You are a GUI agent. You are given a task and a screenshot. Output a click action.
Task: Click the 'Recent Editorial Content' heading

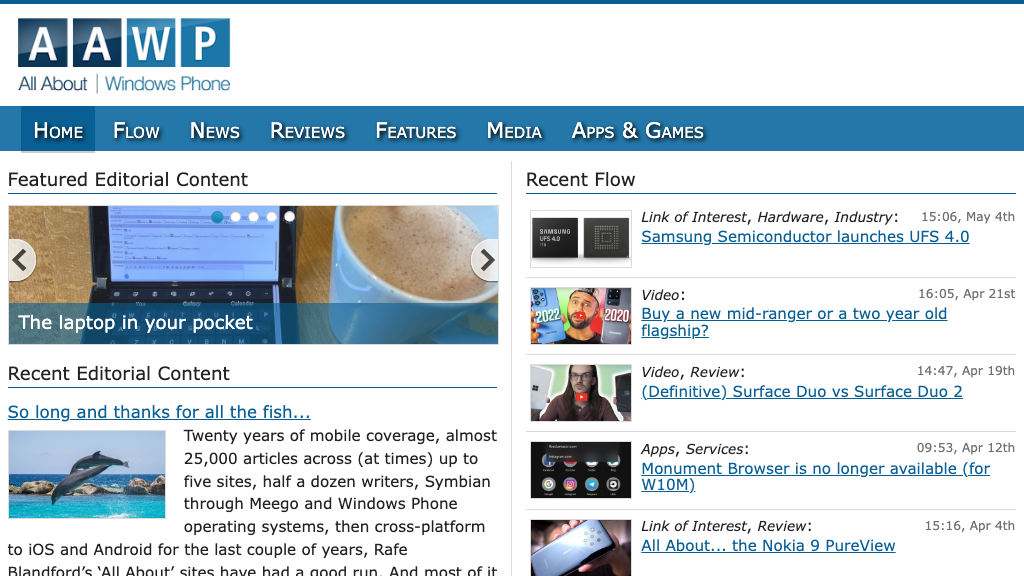point(118,374)
